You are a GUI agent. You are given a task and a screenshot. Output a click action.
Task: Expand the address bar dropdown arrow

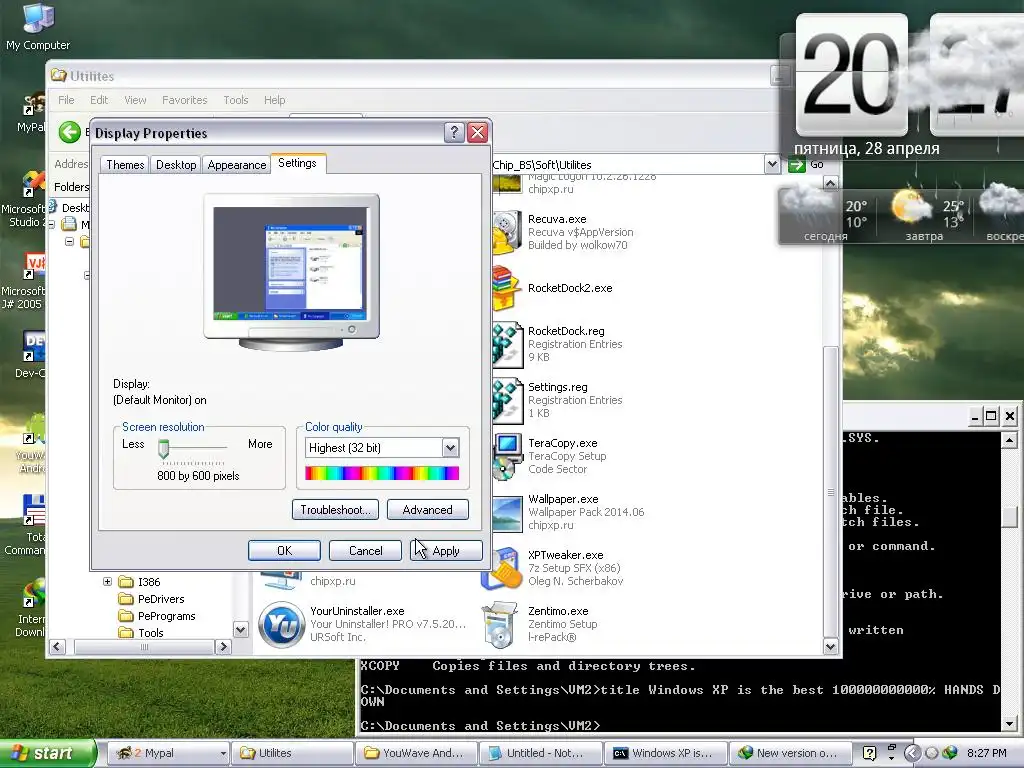point(772,164)
